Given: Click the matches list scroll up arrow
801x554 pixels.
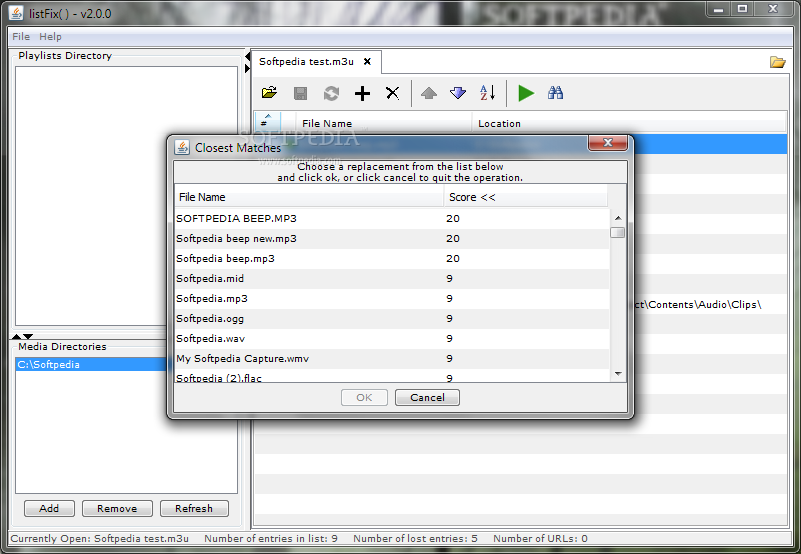Looking at the screenshot, I should tap(618, 218).
